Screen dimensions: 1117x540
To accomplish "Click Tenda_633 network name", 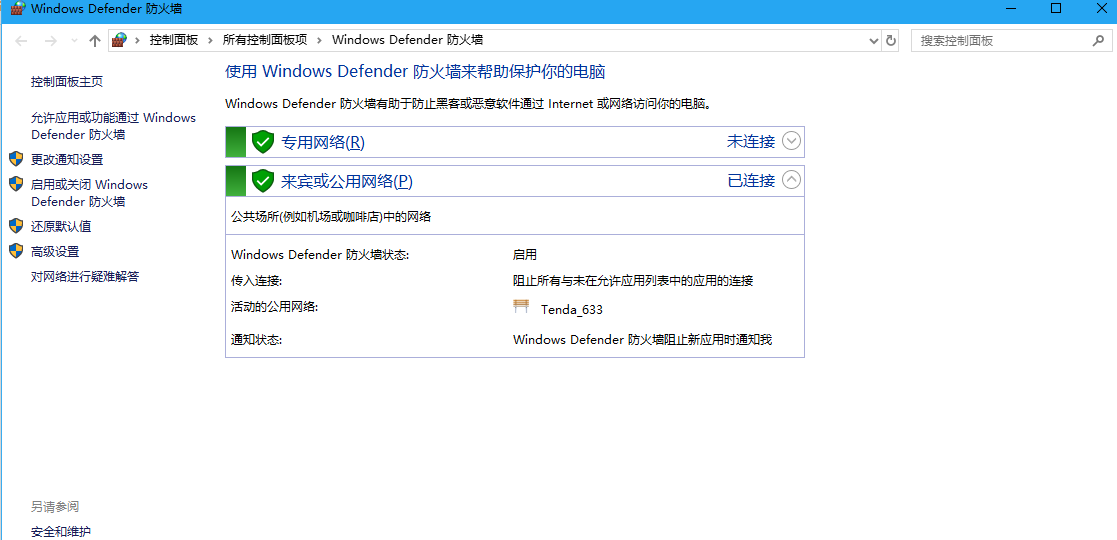I will [x=572, y=309].
